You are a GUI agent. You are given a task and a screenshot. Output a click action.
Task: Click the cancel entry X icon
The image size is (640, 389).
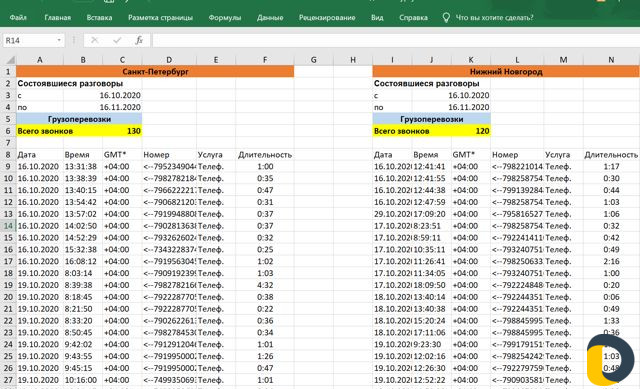click(x=94, y=40)
